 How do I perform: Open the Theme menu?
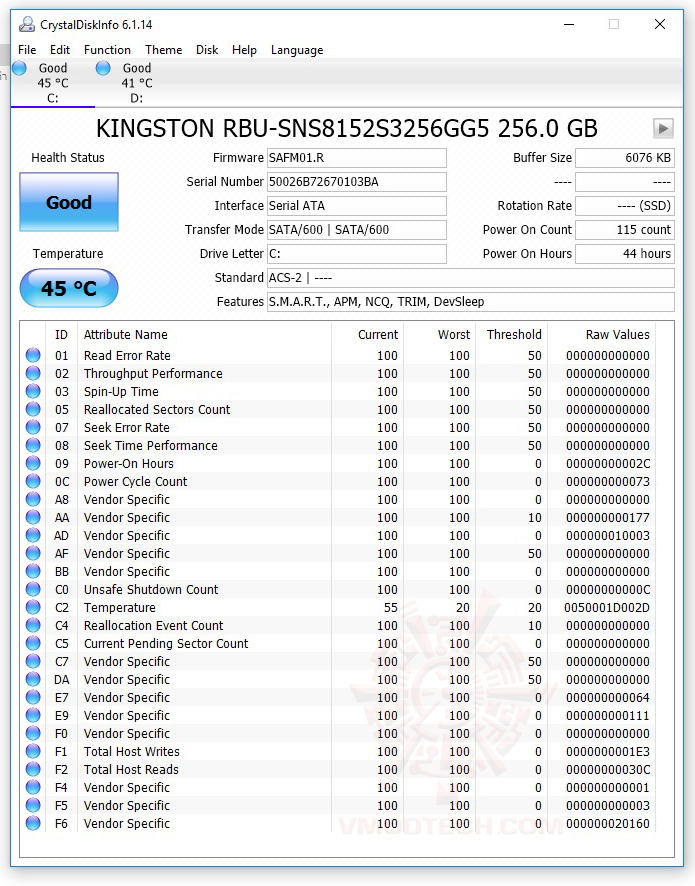(163, 50)
